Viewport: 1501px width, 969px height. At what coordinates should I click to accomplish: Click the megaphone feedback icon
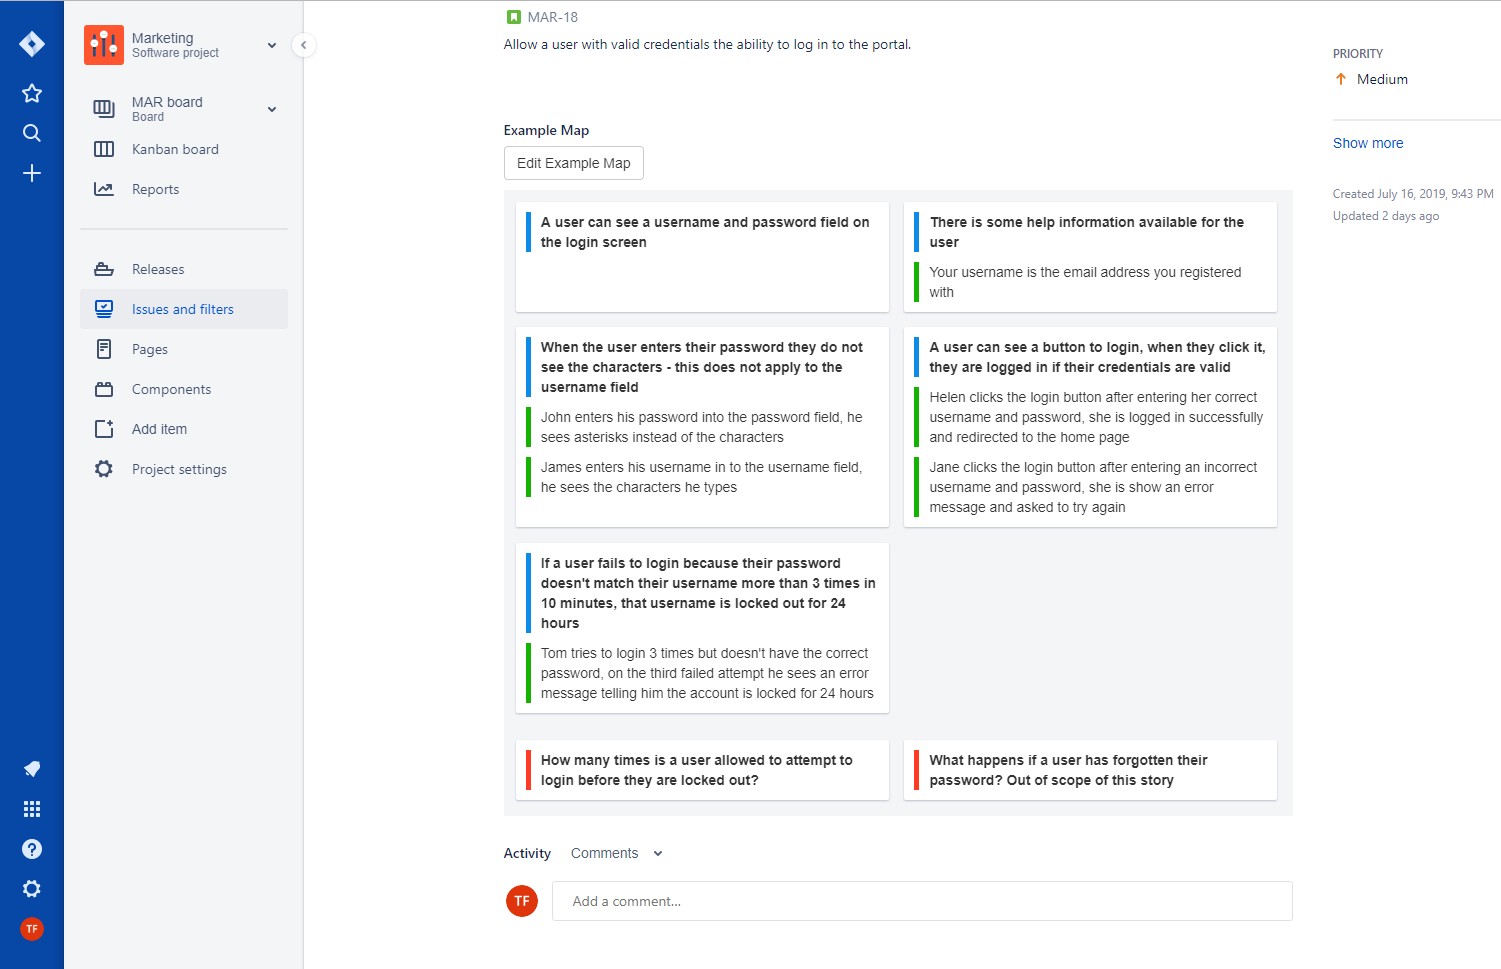(31, 768)
